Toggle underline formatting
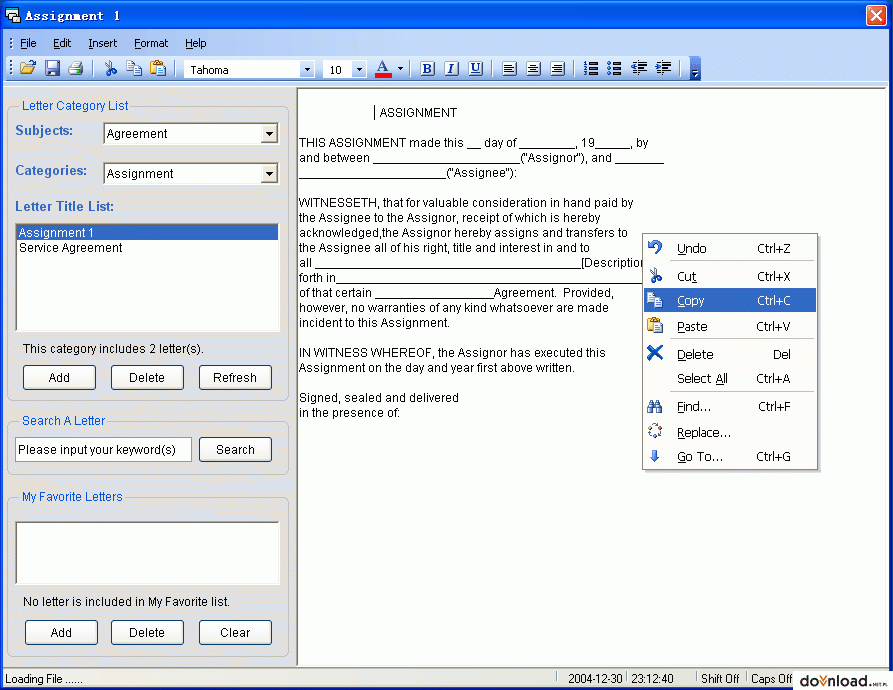Image resolution: width=893 pixels, height=690 pixels. pos(476,69)
